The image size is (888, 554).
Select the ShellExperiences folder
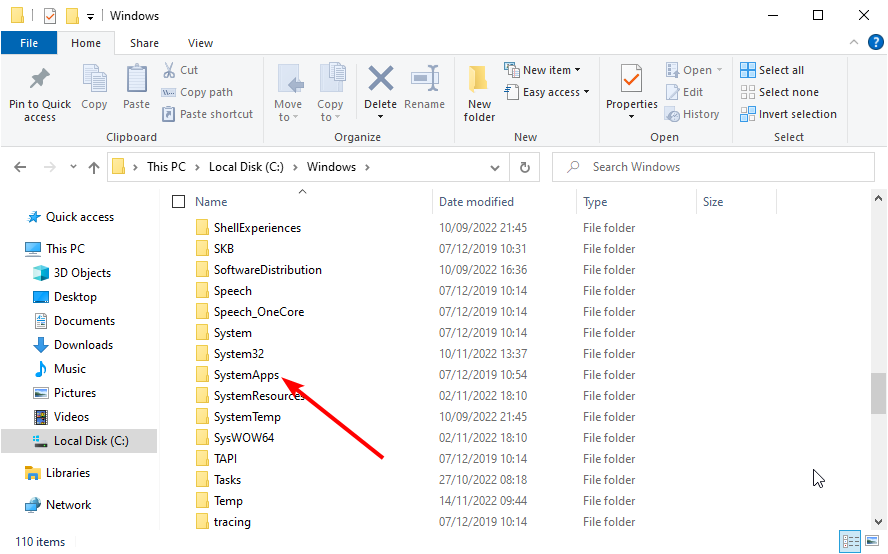[x=257, y=228]
